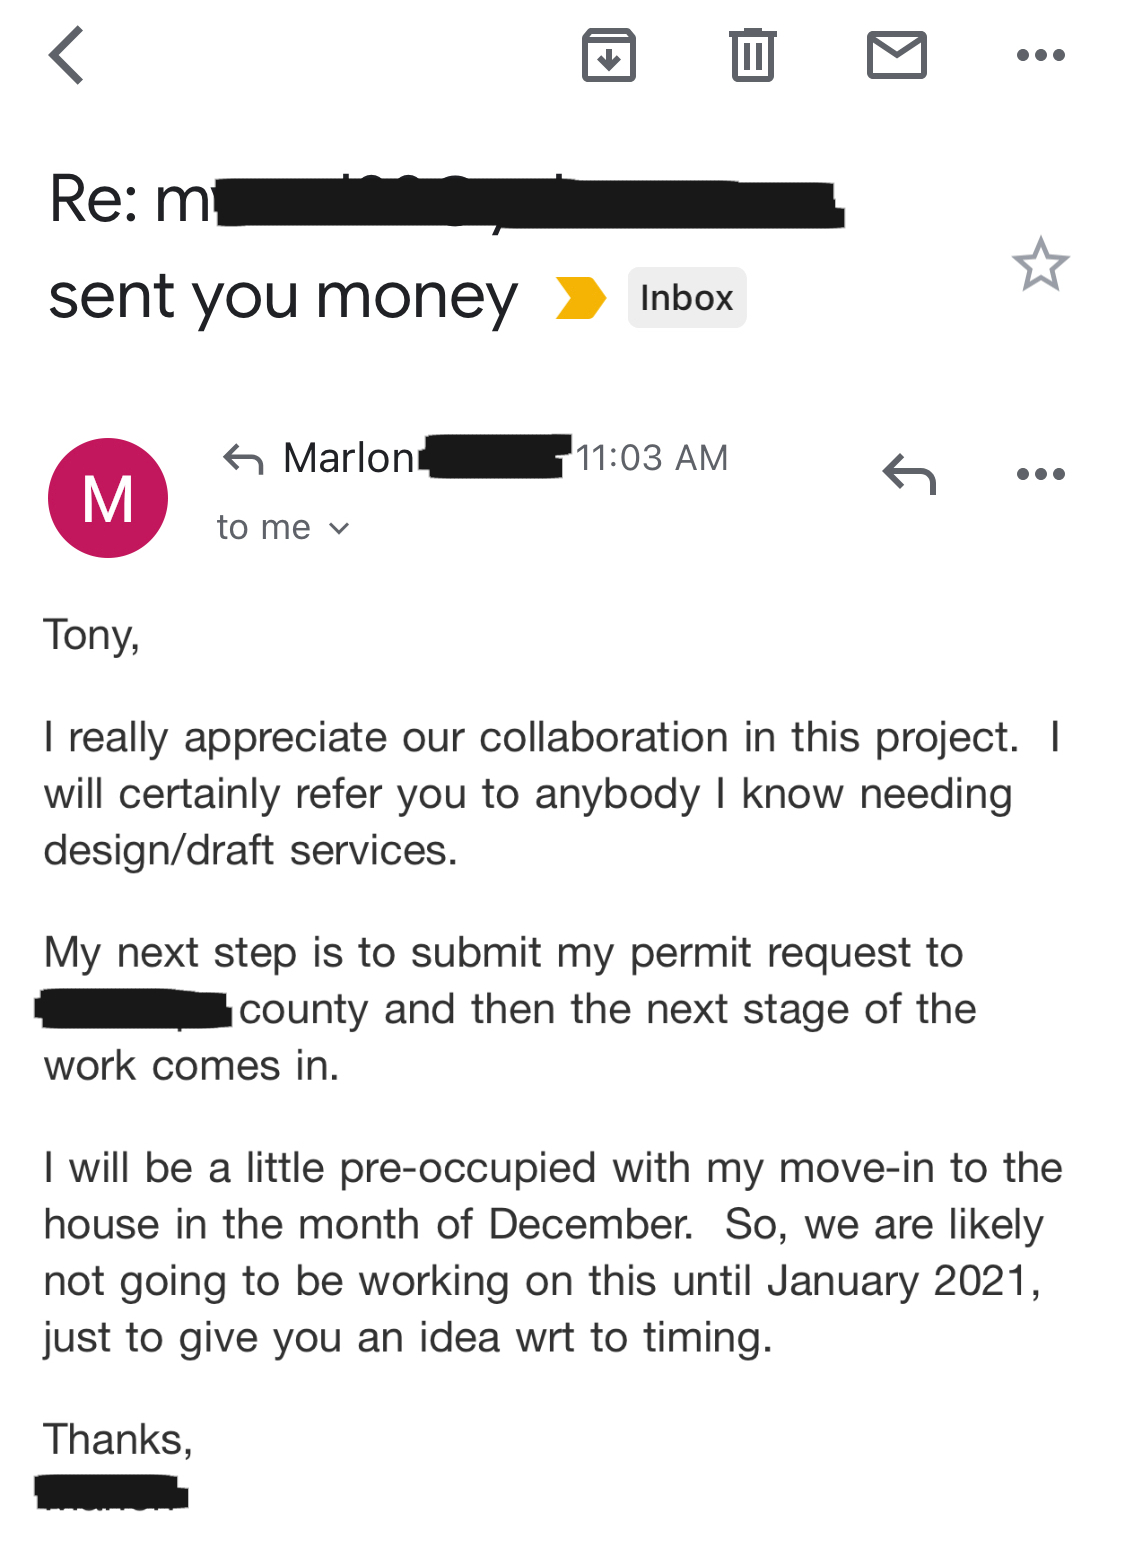Open the message's three-dot options menu
The image size is (1125, 1560).
pos(1040,474)
